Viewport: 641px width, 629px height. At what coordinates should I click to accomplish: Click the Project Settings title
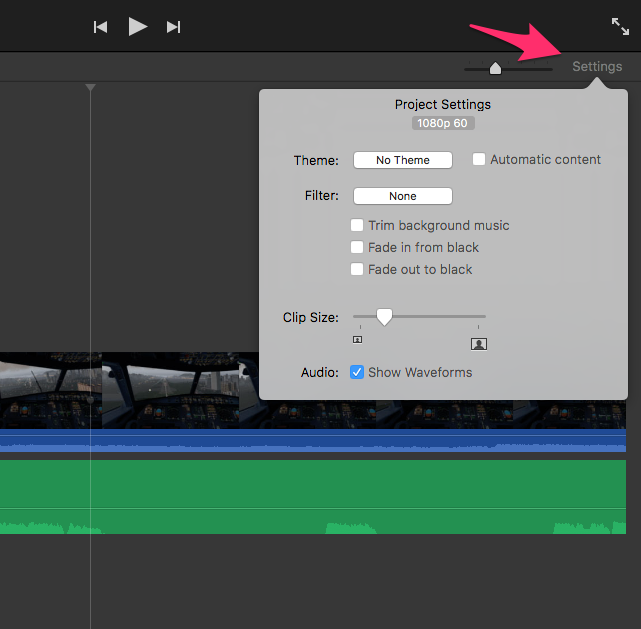tap(443, 105)
